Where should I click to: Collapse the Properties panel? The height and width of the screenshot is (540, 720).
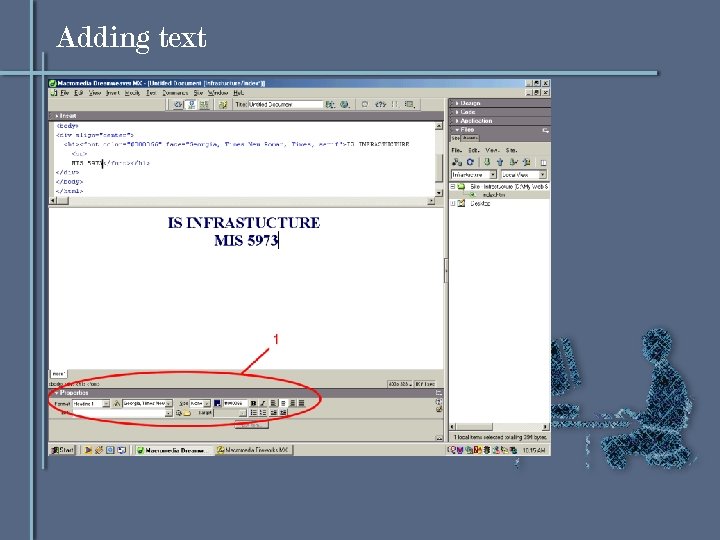click(56, 393)
